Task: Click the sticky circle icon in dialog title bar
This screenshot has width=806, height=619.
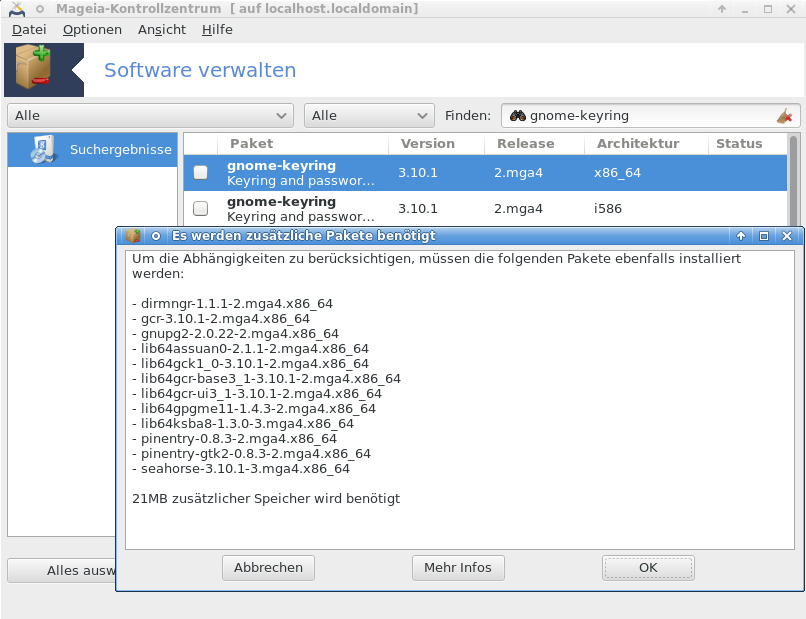Action: (156, 236)
